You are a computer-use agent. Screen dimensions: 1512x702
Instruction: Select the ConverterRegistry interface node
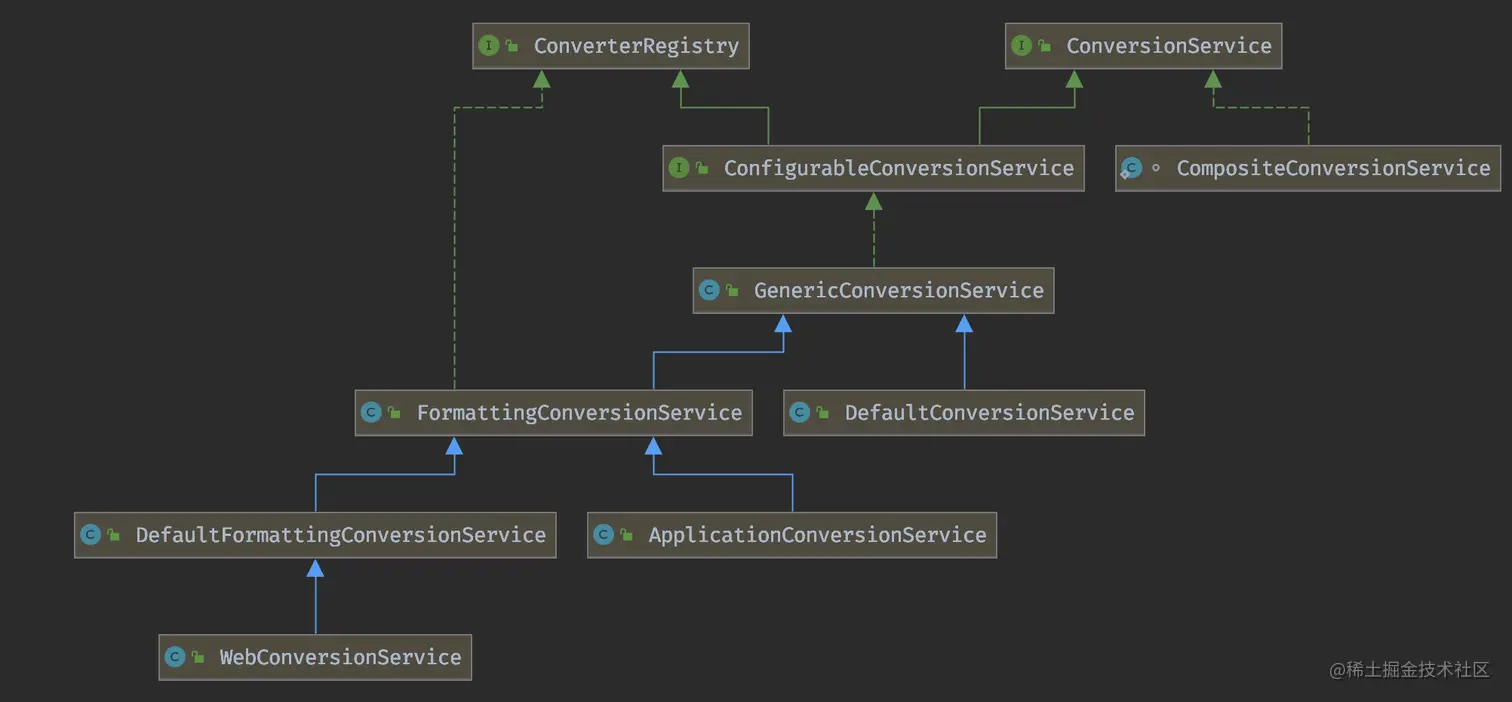click(x=610, y=46)
